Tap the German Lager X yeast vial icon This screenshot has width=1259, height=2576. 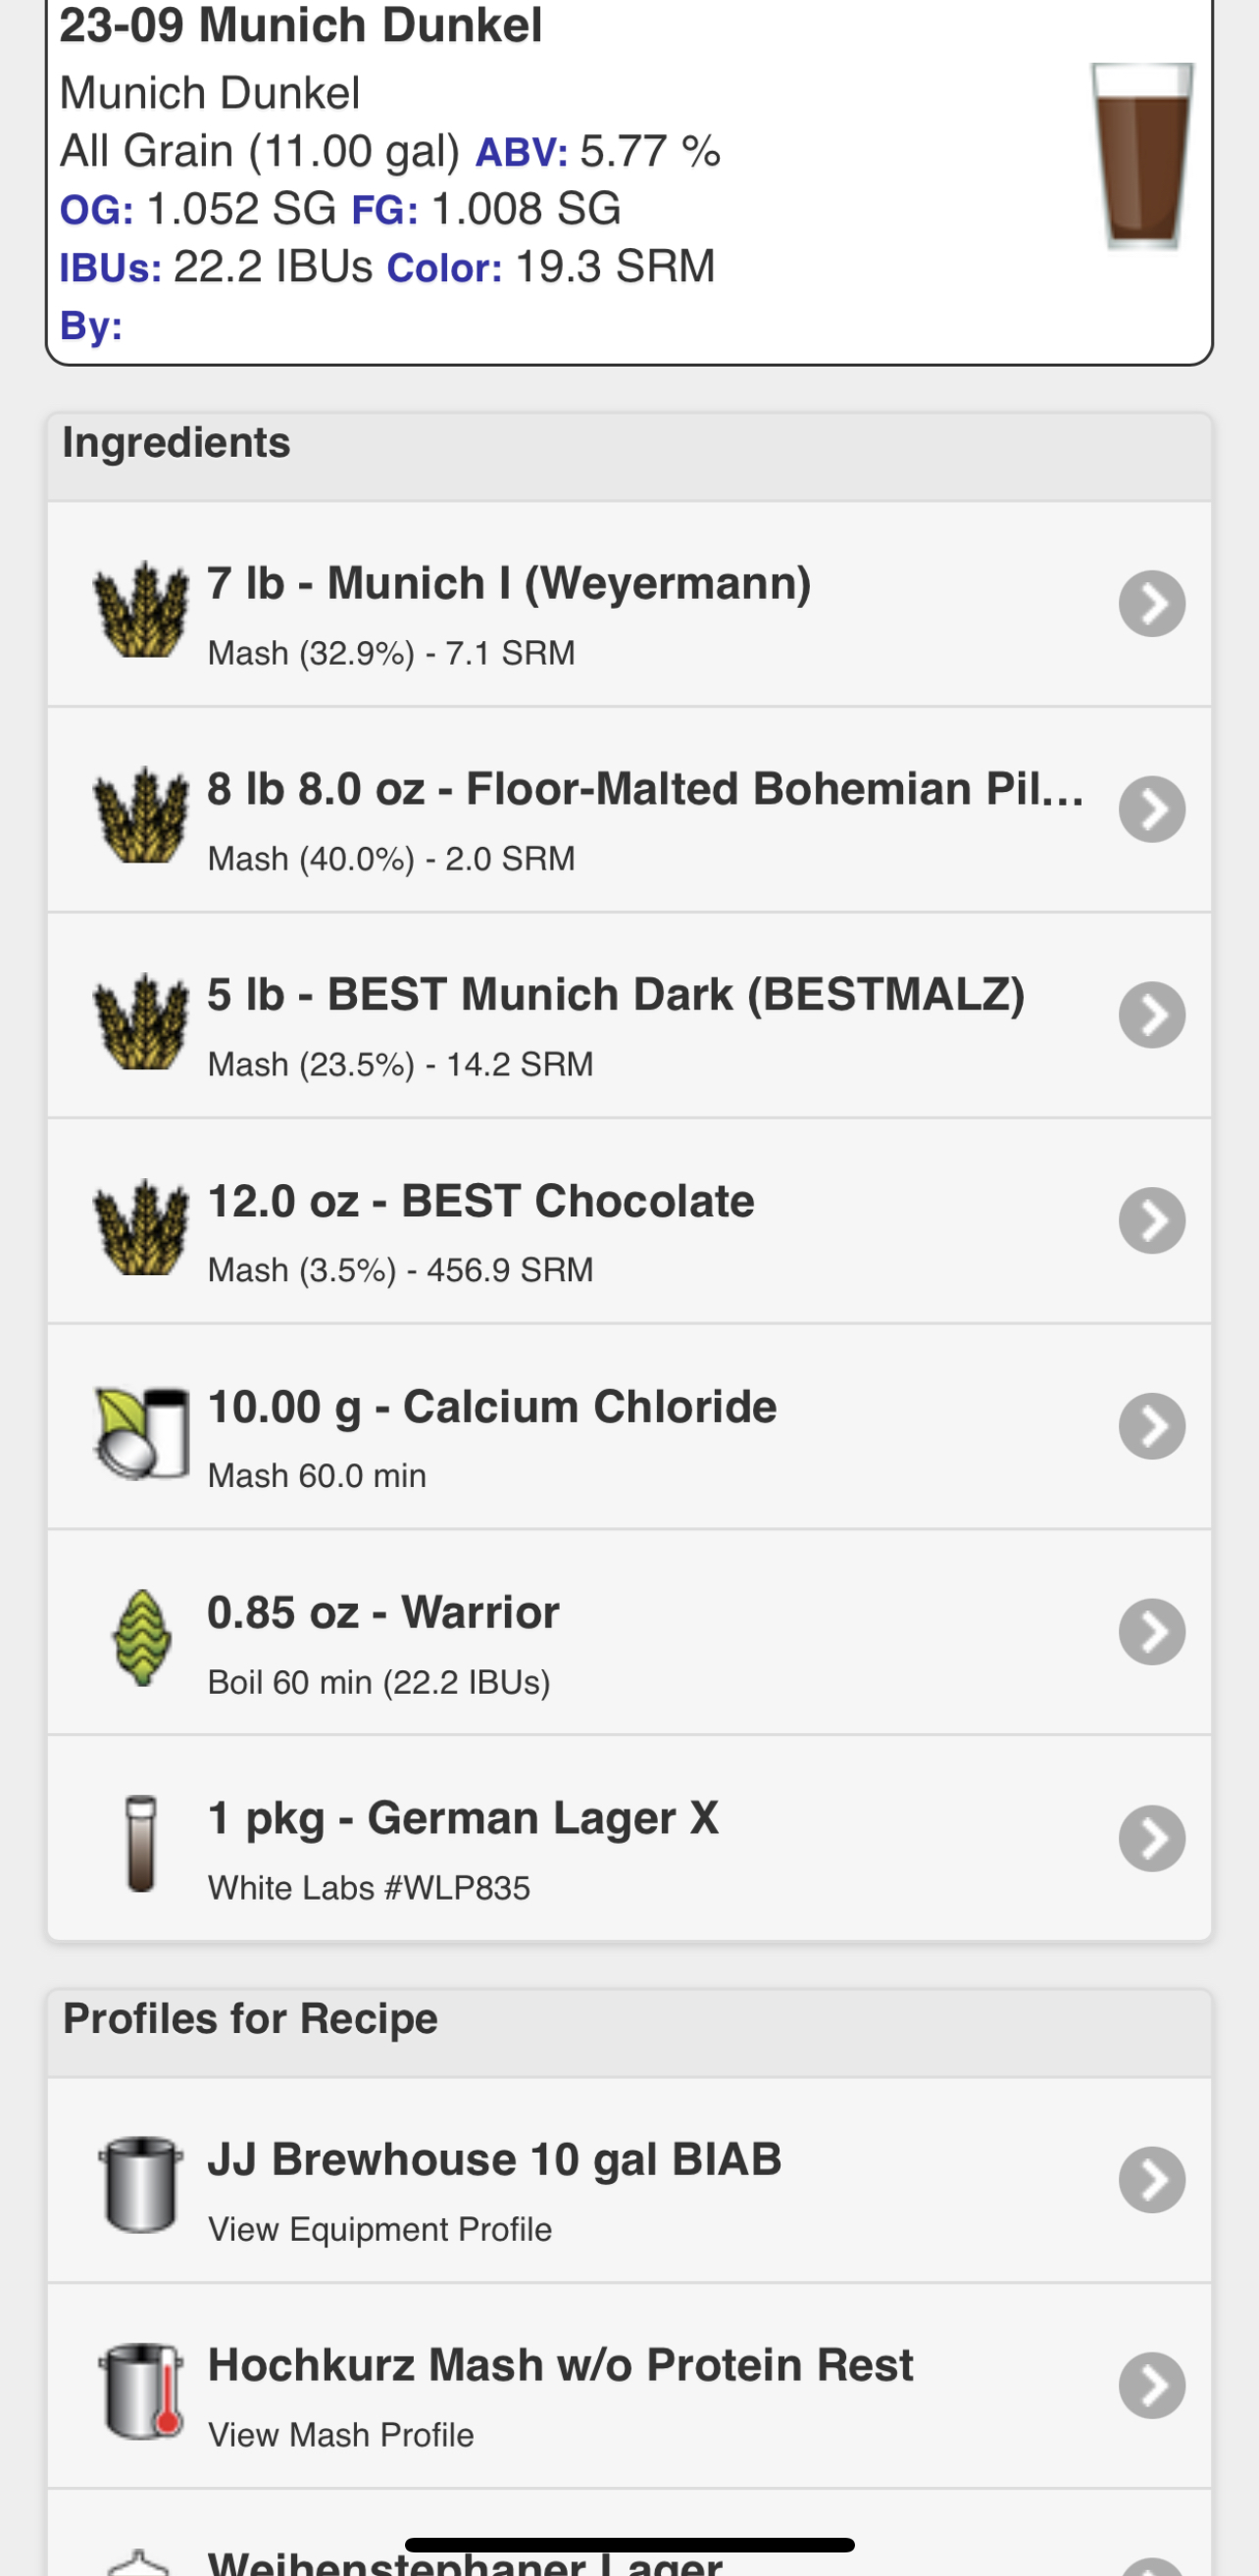click(141, 1843)
